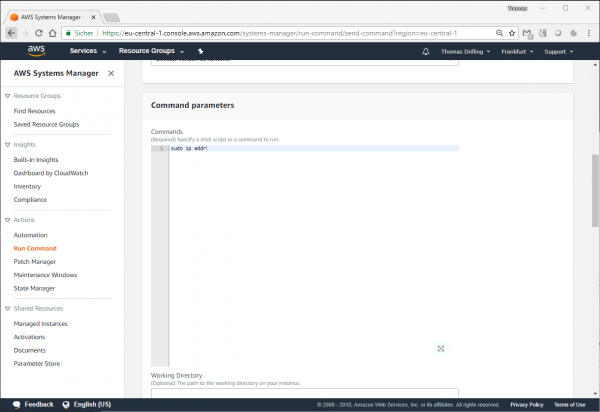Open the Frankfurt region selector
Image resolution: width=600 pixels, height=412 pixels.
(517, 52)
